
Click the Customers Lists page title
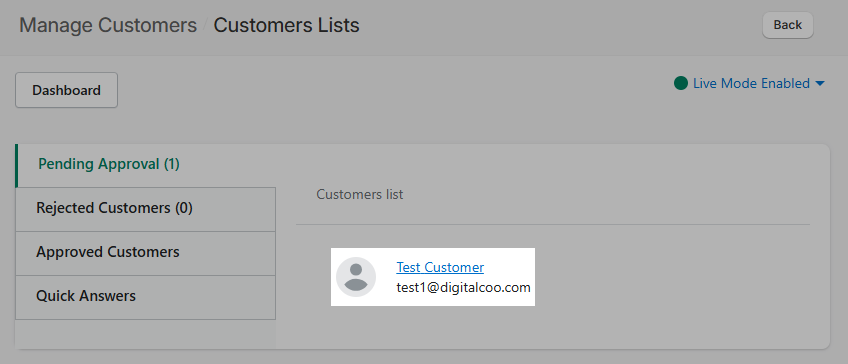[286, 25]
